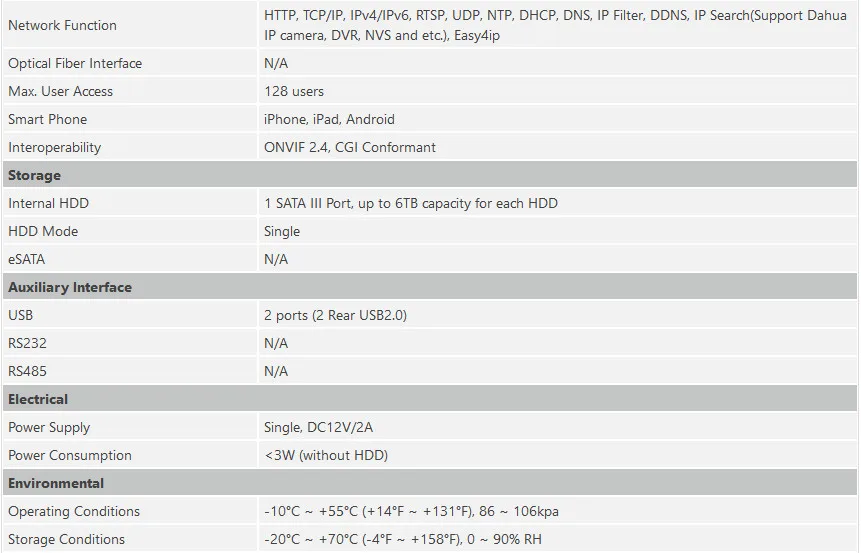861x553 pixels.
Task: Click the 1 SATA III Port description
Action: coord(411,204)
